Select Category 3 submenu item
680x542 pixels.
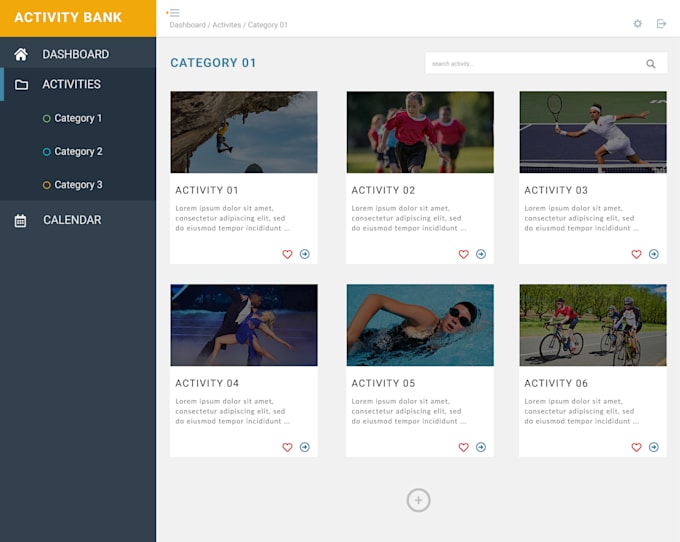click(72, 185)
